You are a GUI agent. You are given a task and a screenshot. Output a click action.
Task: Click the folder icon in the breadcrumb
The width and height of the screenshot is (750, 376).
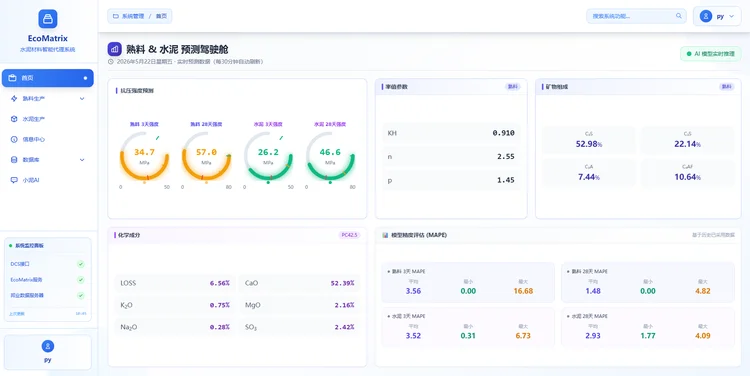115,16
